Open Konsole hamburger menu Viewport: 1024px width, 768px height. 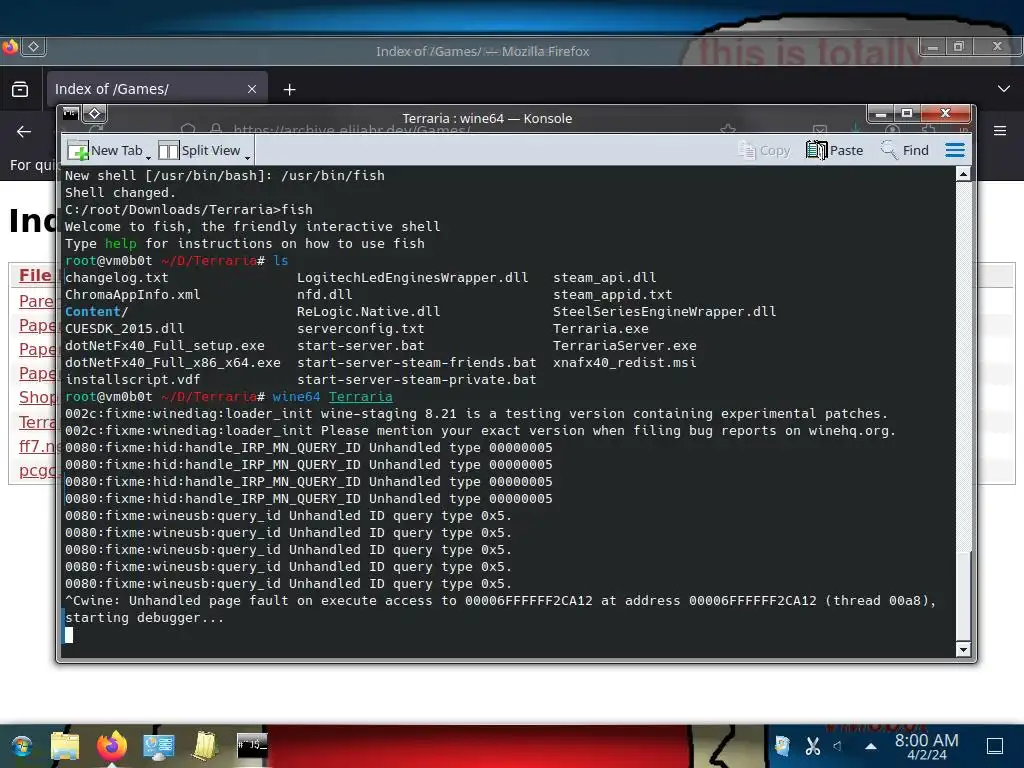pos(955,150)
